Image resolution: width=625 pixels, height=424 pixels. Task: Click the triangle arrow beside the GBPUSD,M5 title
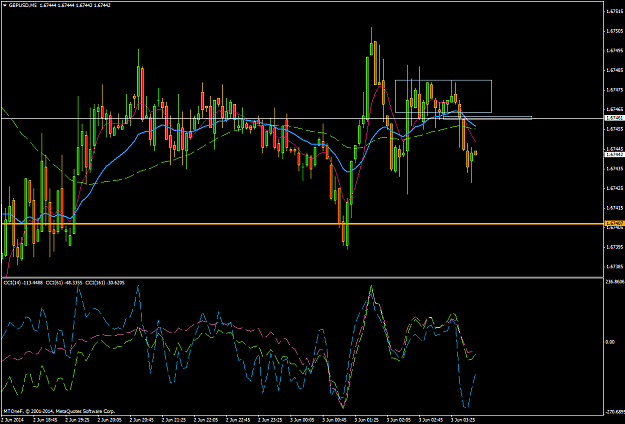click(4, 5)
